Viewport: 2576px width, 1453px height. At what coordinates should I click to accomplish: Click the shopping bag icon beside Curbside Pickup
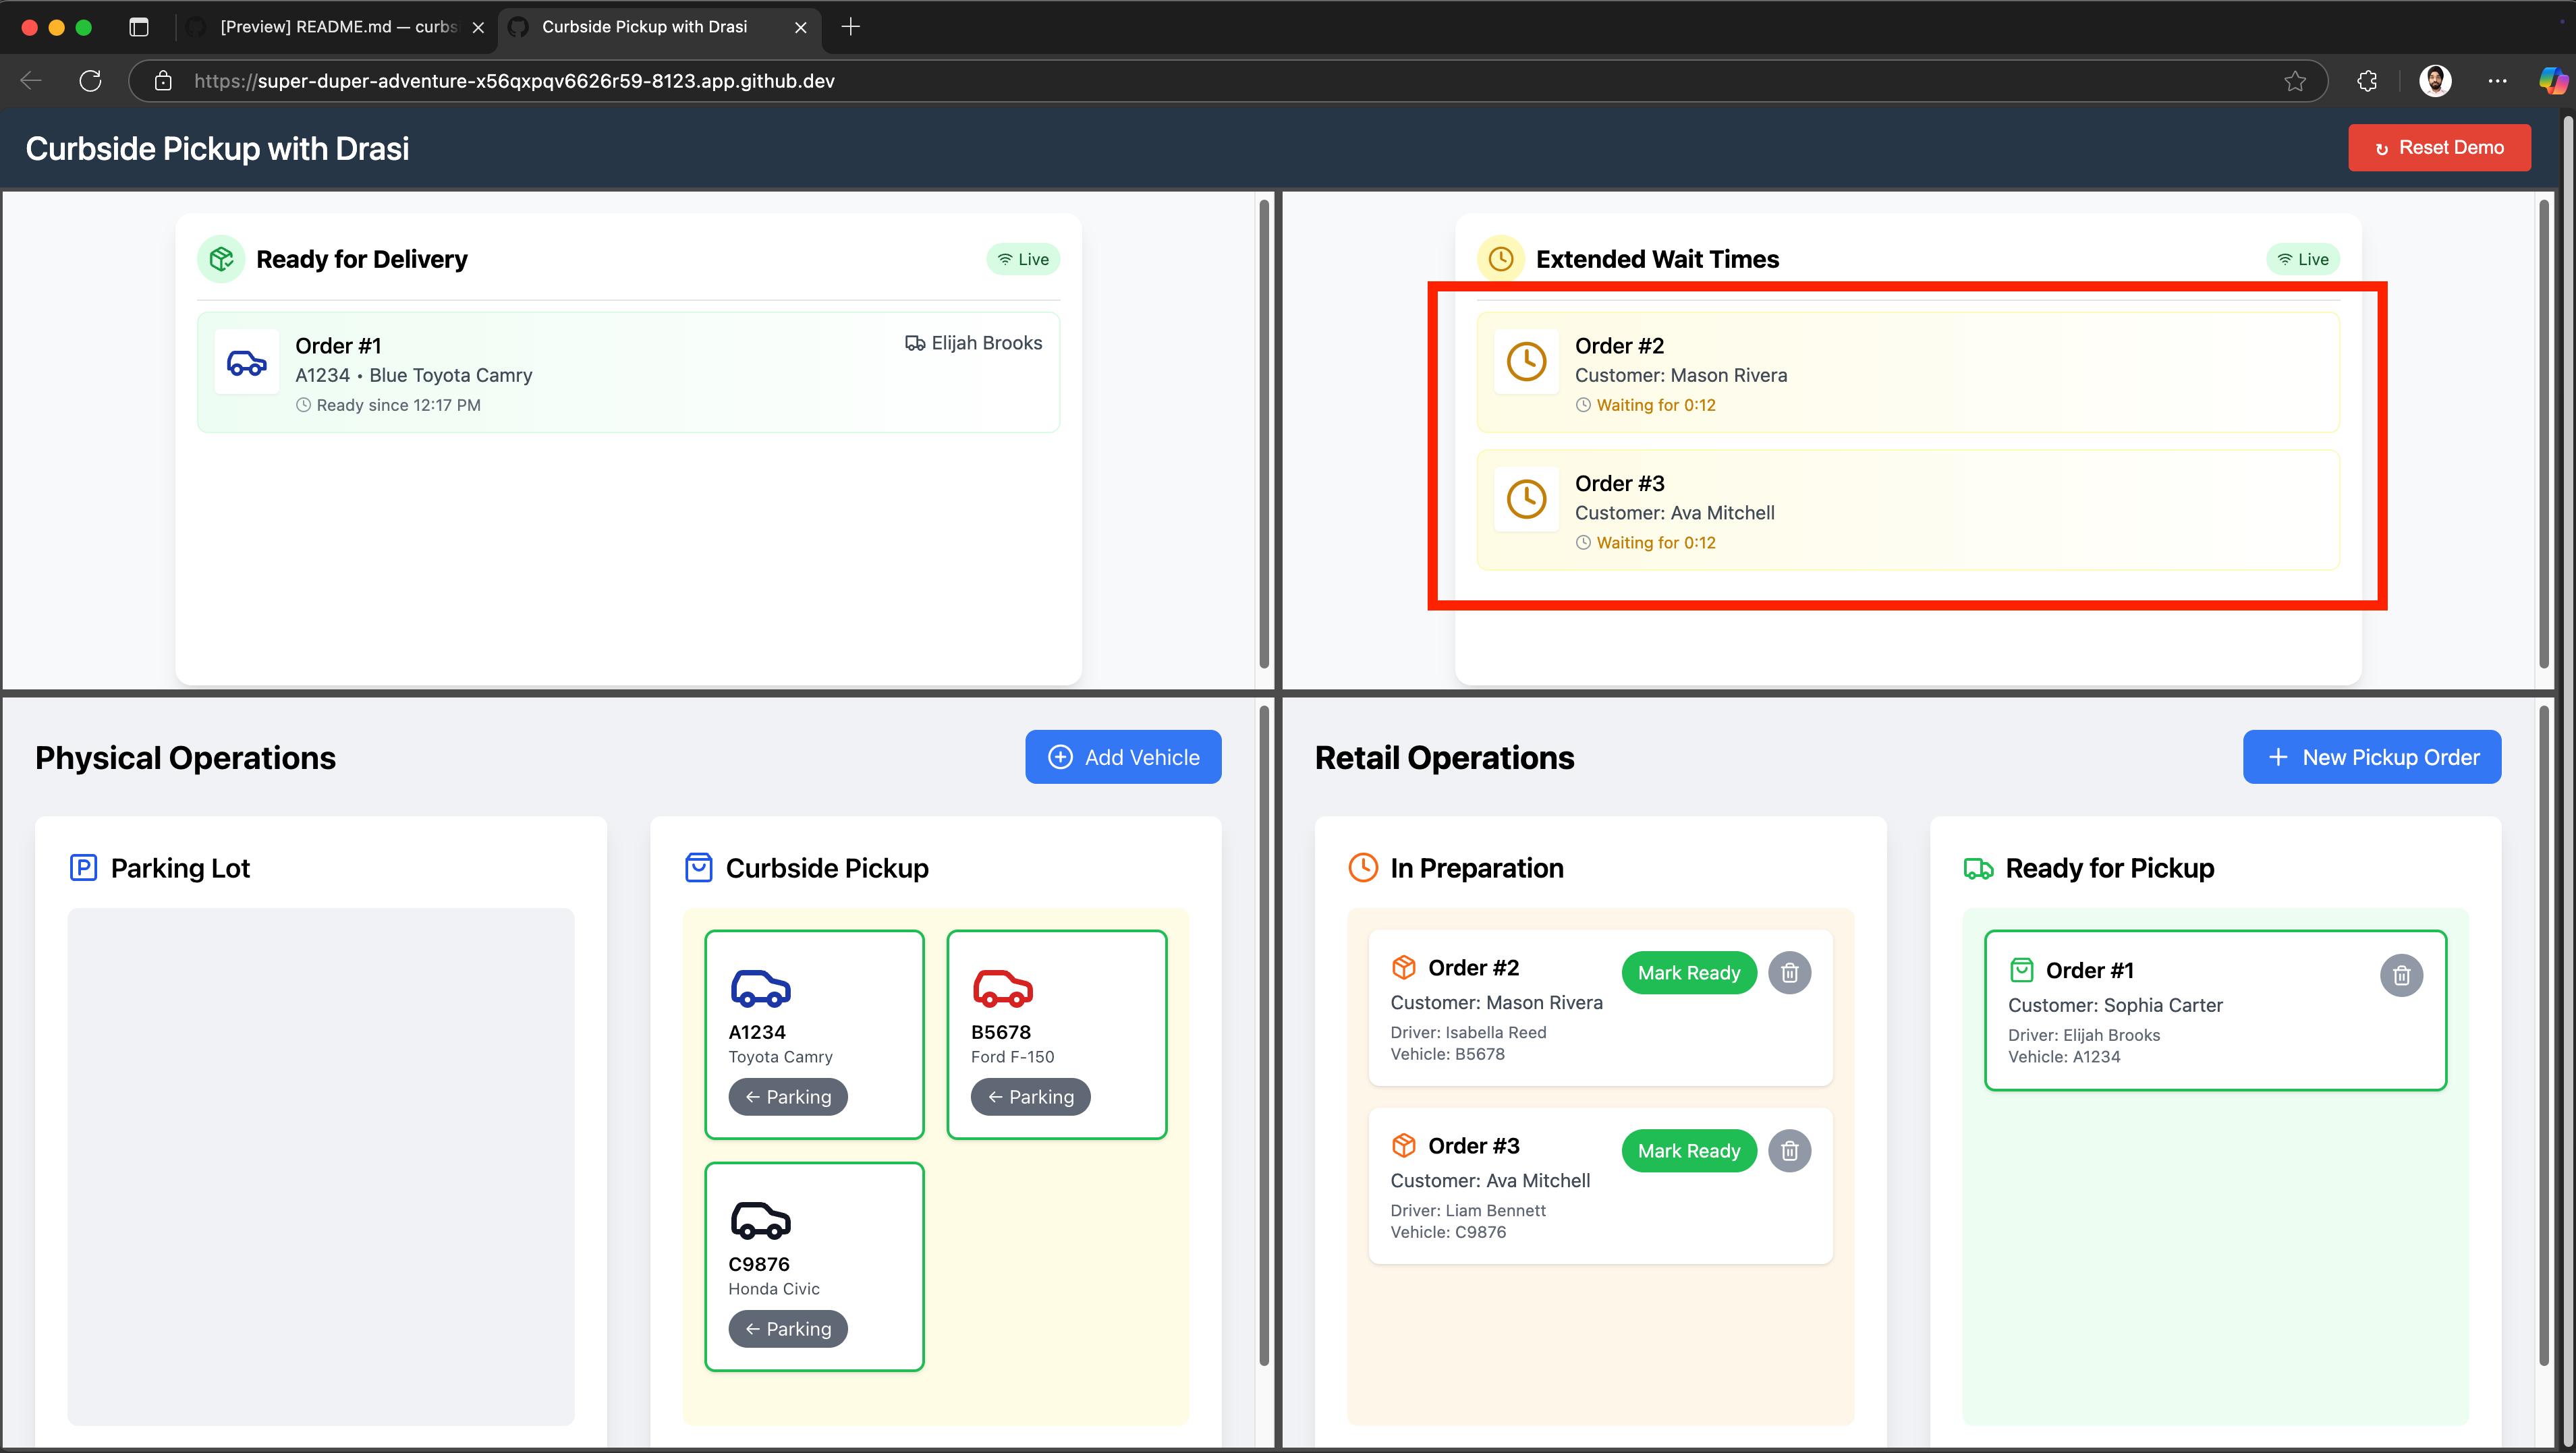coord(697,867)
